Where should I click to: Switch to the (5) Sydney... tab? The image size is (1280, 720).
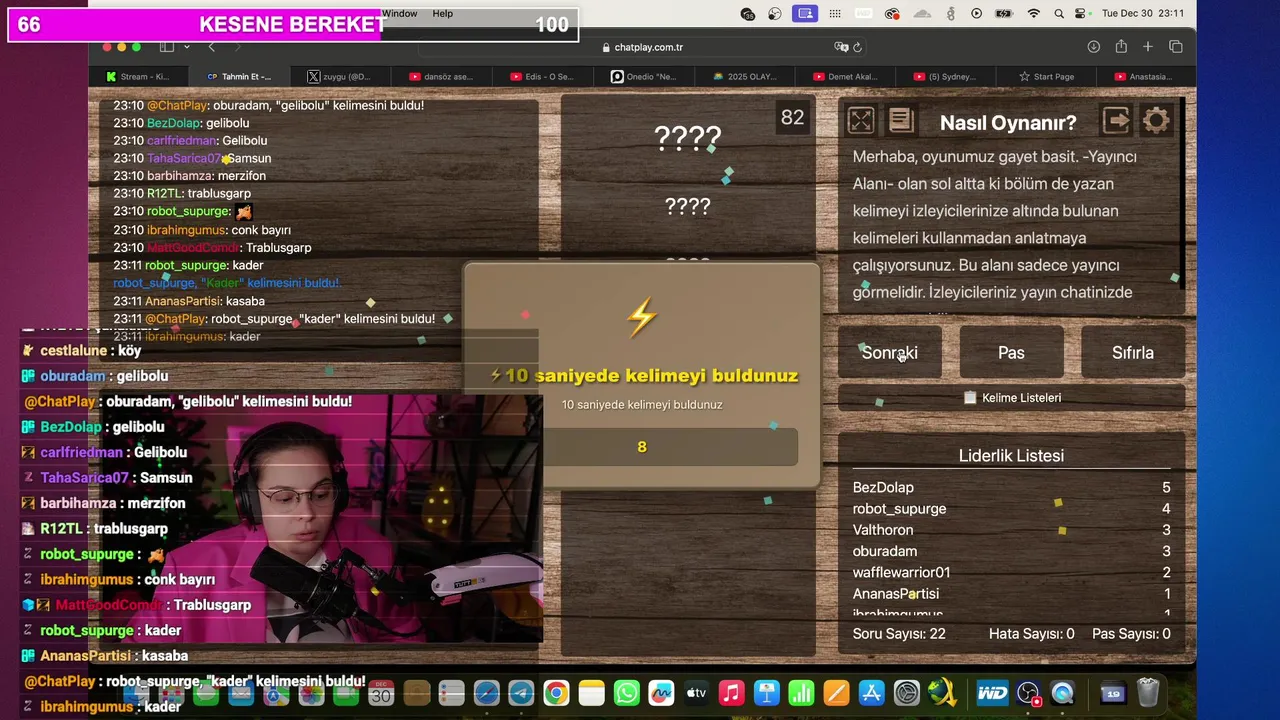(946, 77)
